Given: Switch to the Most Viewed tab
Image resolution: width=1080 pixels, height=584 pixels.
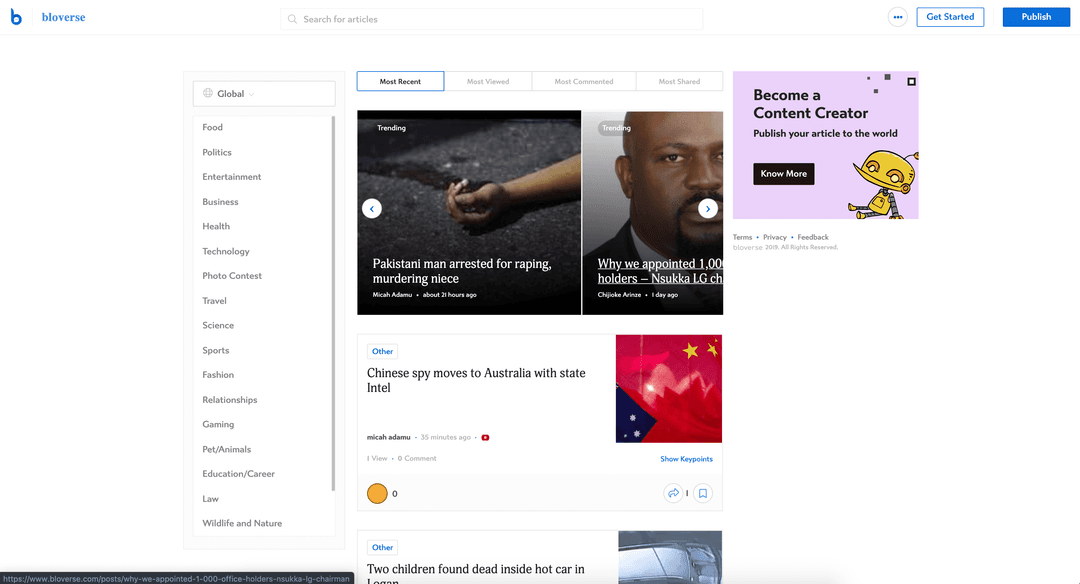Looking at the screenshot, I should [489, 81].
